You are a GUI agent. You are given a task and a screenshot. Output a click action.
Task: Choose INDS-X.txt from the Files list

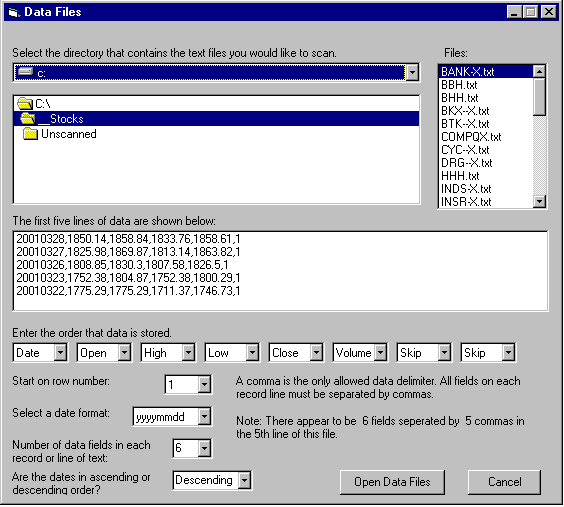point(466,188)
